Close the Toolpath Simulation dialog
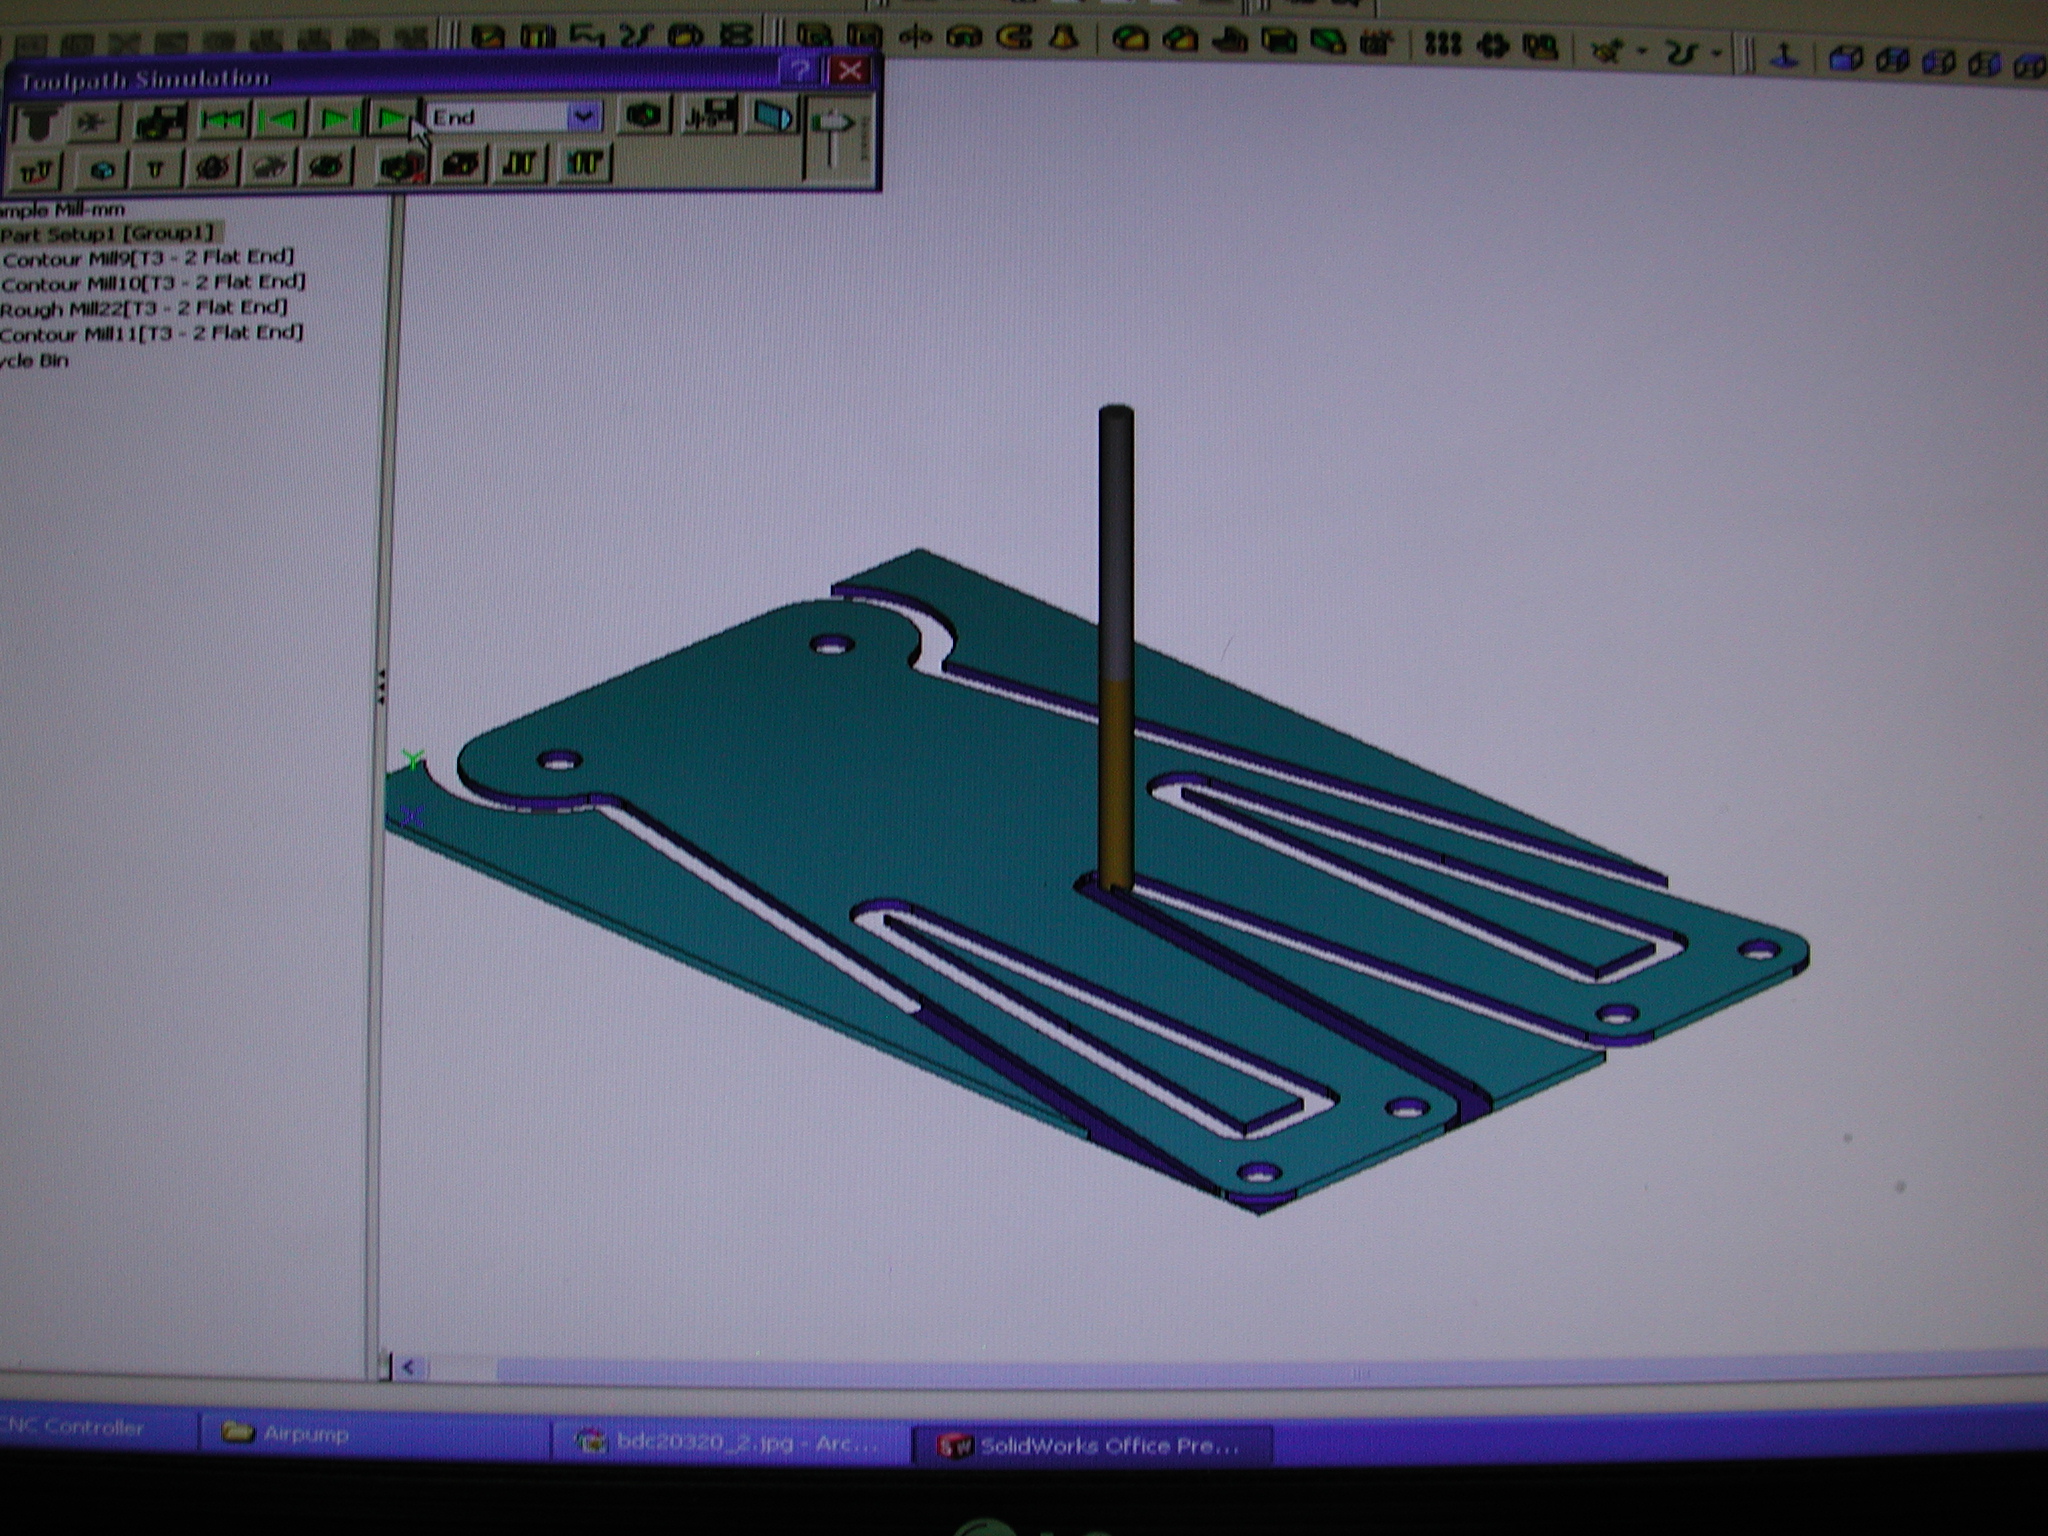Viewport: 2048px width, 1536px height. tap(850, 70)
